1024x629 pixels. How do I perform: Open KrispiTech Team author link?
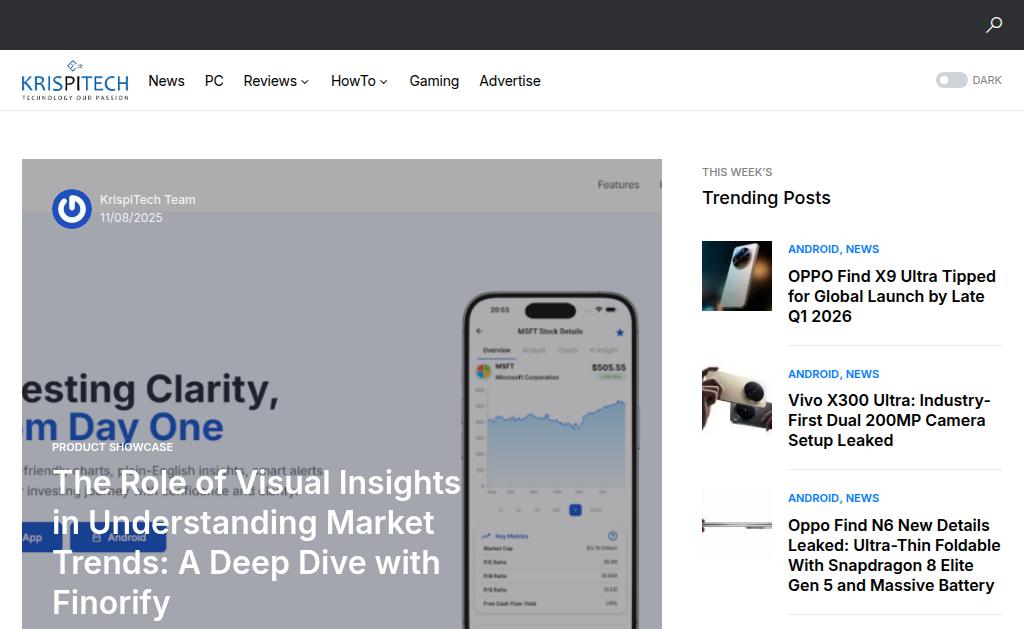(148, 200)
